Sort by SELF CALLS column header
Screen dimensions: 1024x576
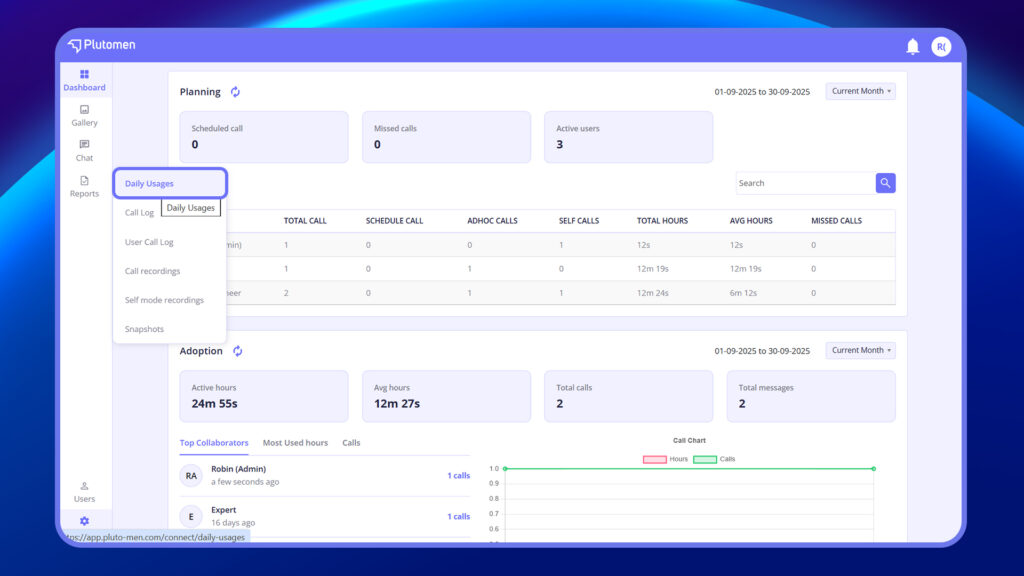(579, 221)
